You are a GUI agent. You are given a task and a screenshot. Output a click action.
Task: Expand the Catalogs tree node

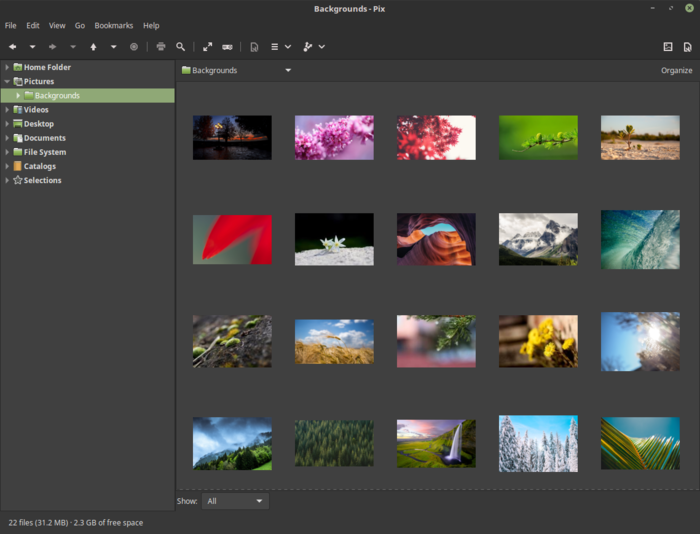coord(7,166)
